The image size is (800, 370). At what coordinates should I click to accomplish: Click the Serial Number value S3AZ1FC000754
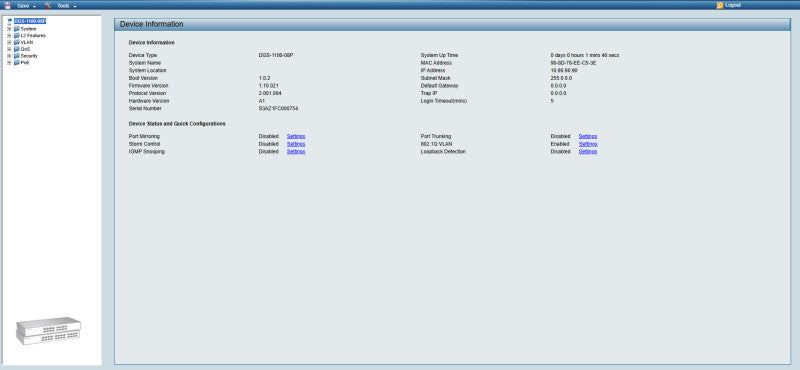click(x=278, y=109)
